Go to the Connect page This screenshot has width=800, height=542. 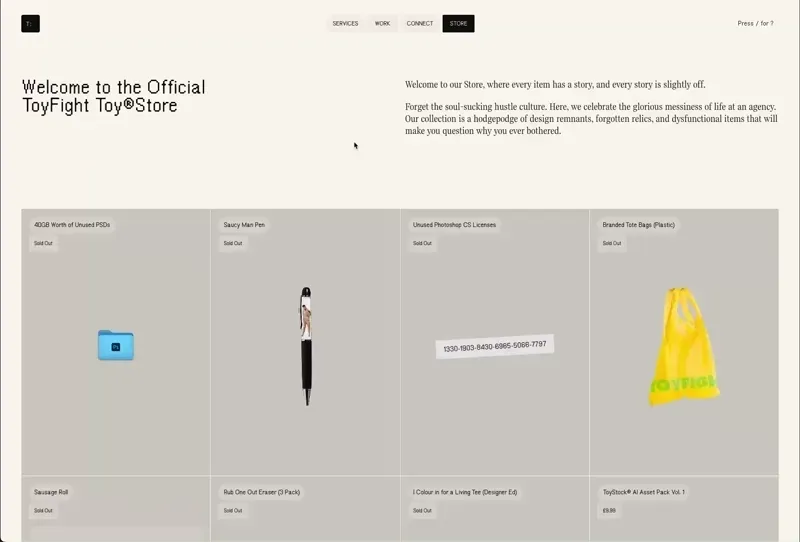(420, 23)
